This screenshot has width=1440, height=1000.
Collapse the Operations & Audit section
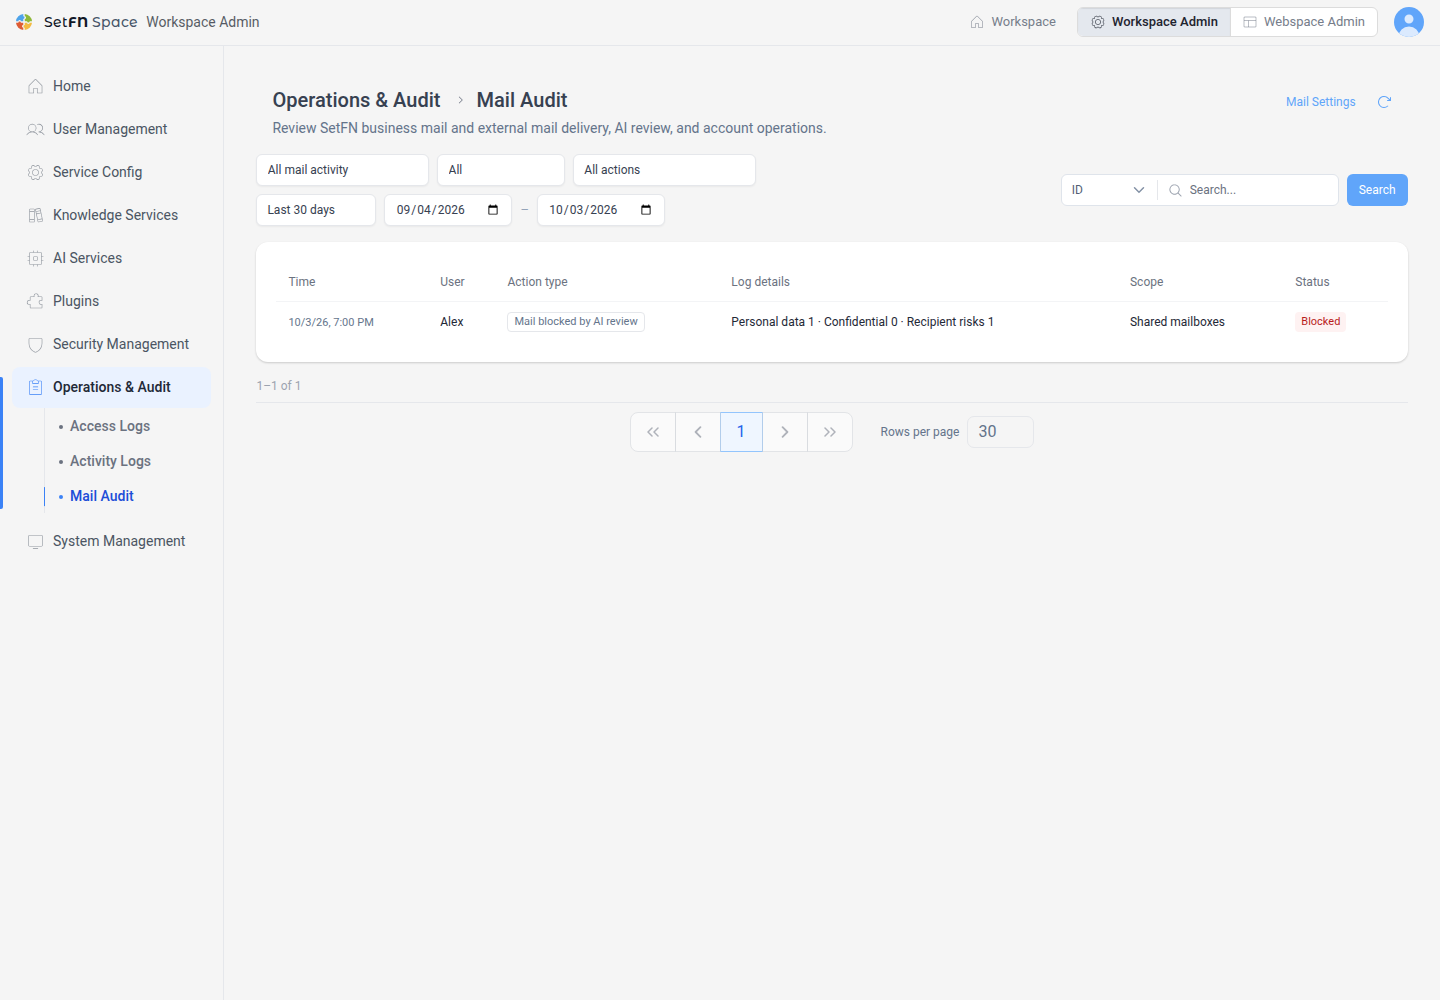(111, 387)
